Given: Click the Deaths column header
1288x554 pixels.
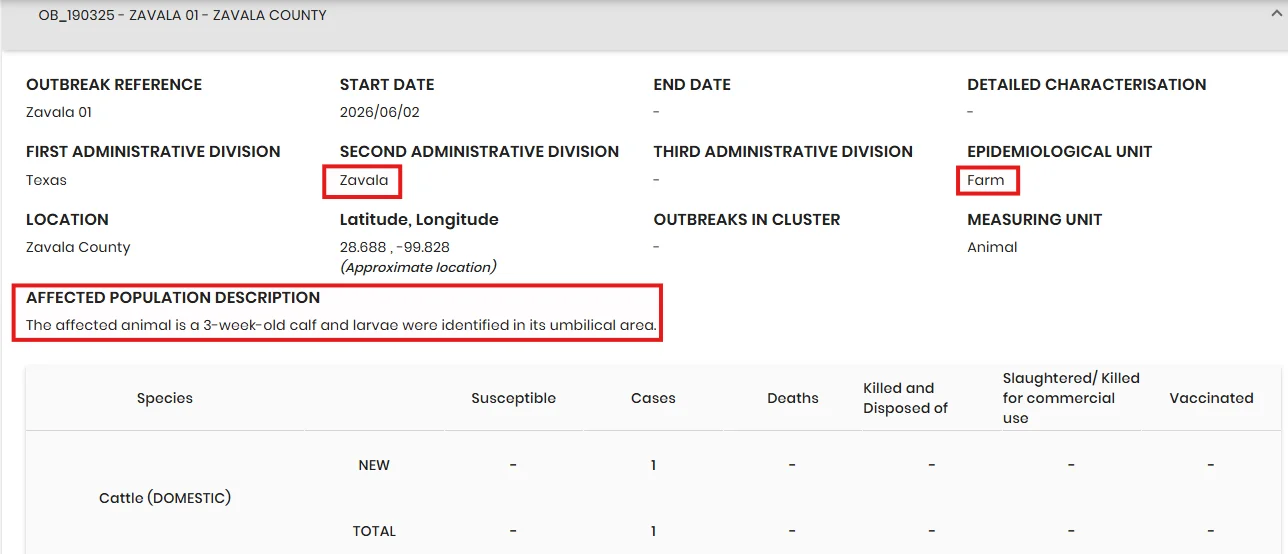Looking at the screenshot, I should tap(793, 398).
